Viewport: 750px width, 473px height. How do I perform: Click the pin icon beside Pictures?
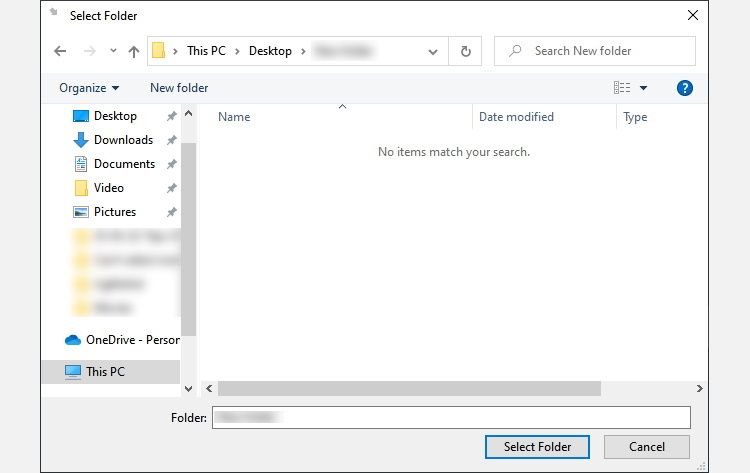[172, 212]
